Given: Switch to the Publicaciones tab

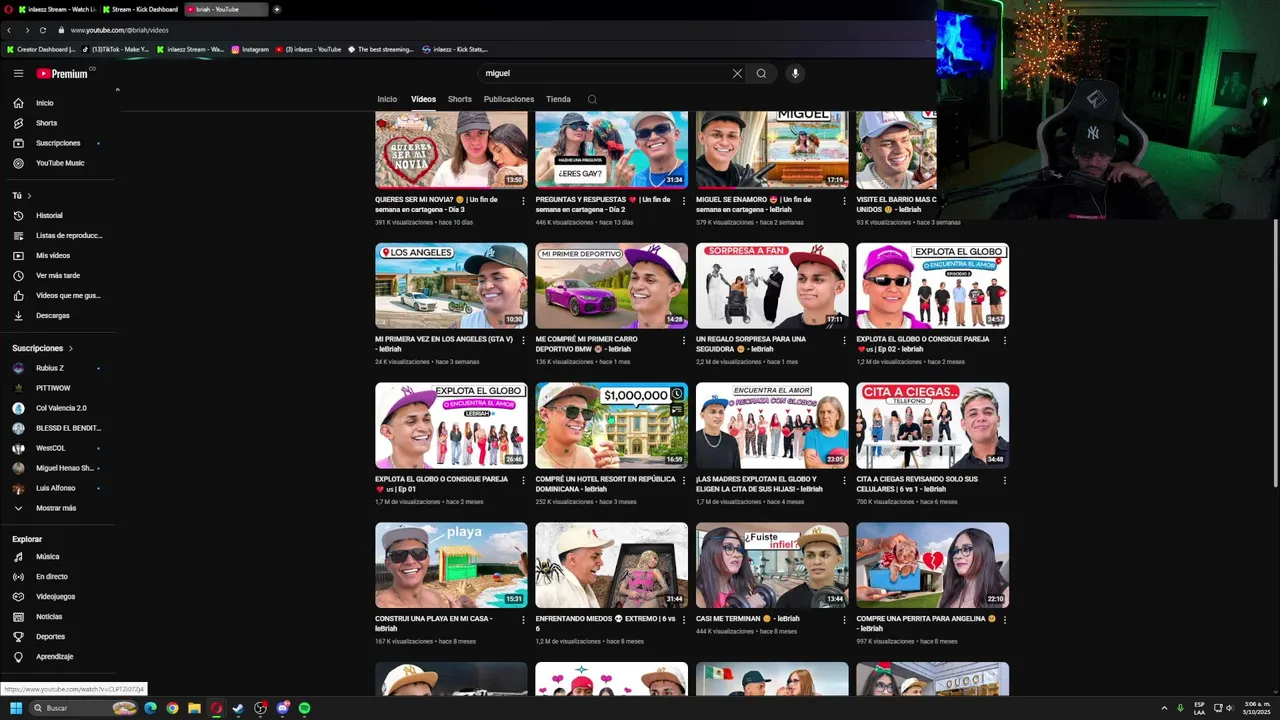Looking at the screenshot, I should click(x=509, y=99).
